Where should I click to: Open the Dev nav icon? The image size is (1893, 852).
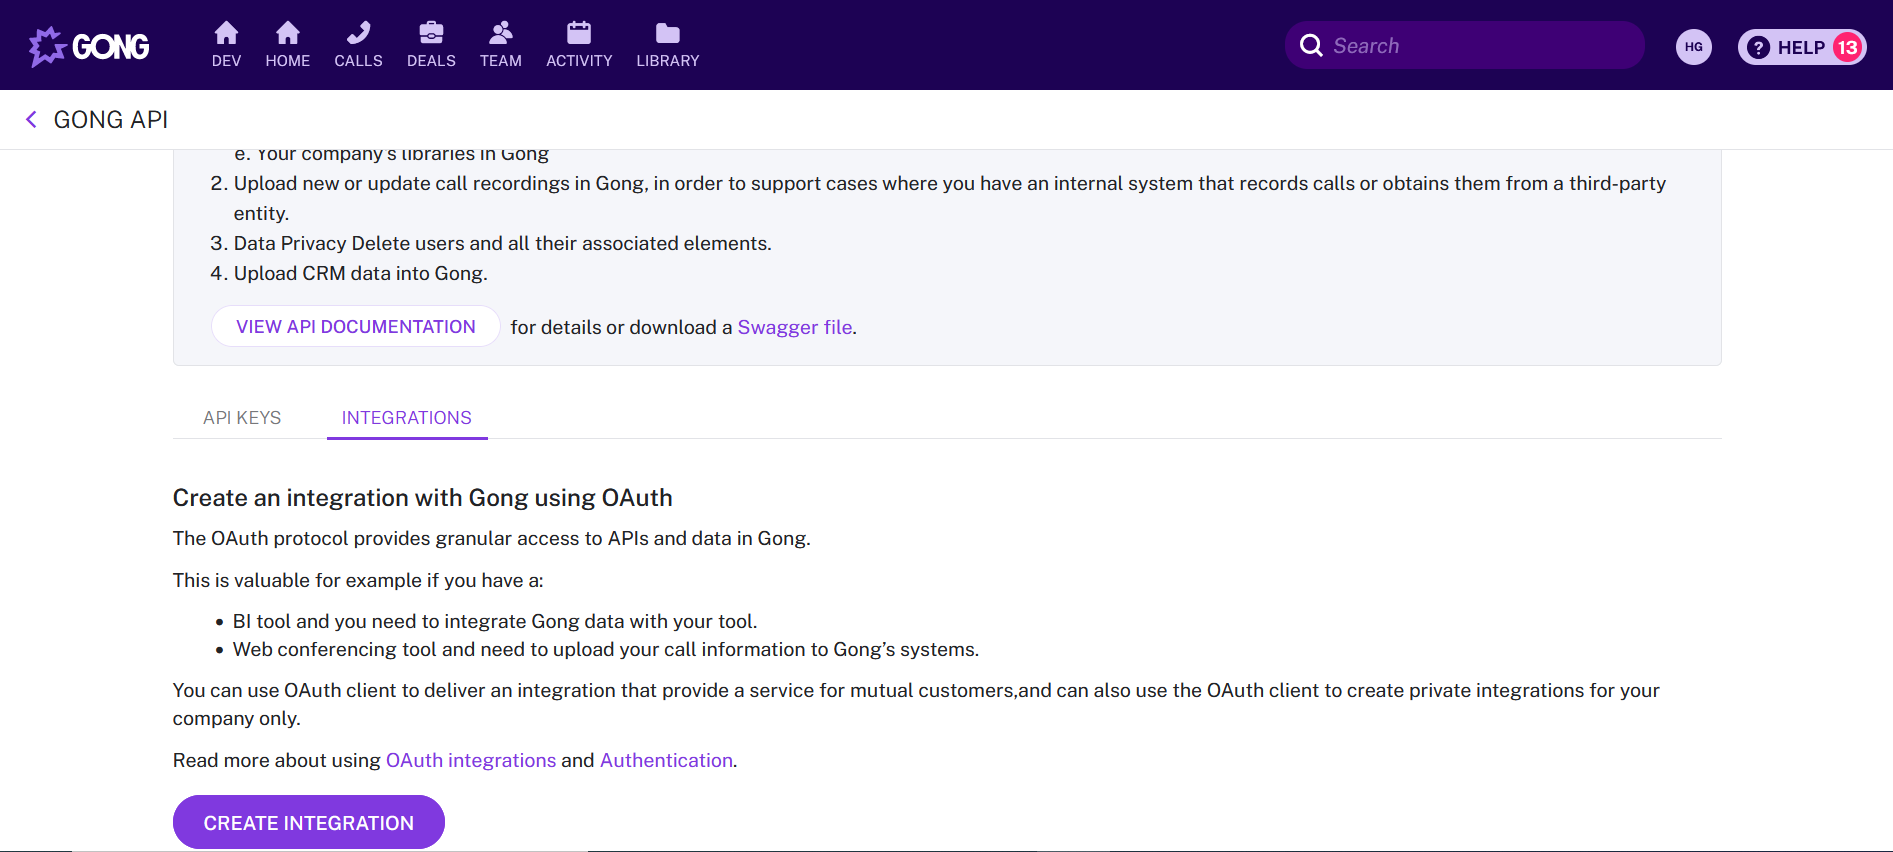(x=226, y=34)
